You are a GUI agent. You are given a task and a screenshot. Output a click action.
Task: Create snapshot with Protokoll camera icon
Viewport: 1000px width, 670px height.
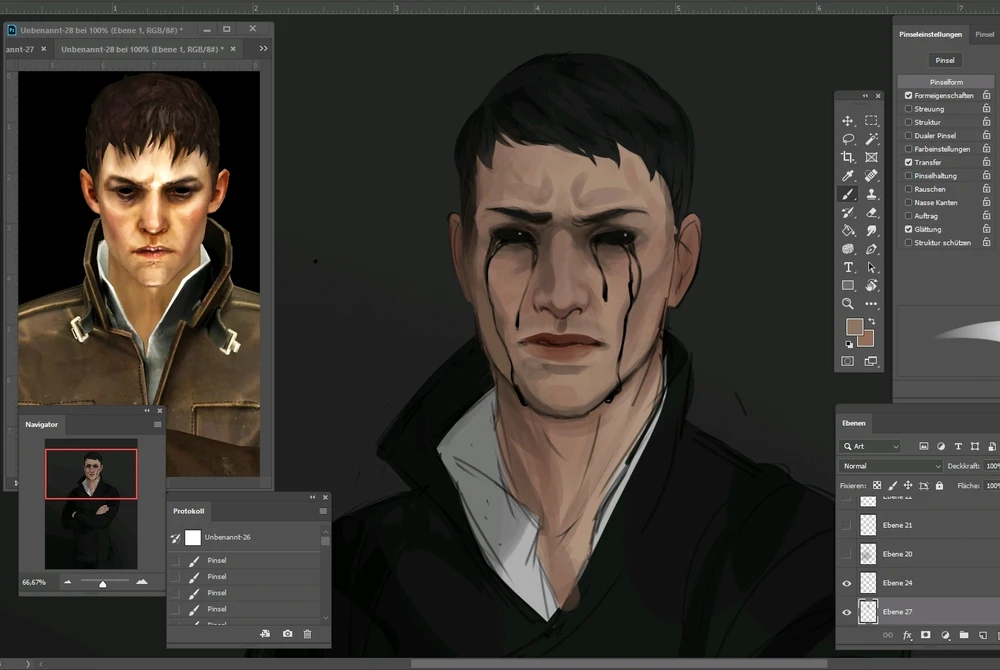[287, 634]
